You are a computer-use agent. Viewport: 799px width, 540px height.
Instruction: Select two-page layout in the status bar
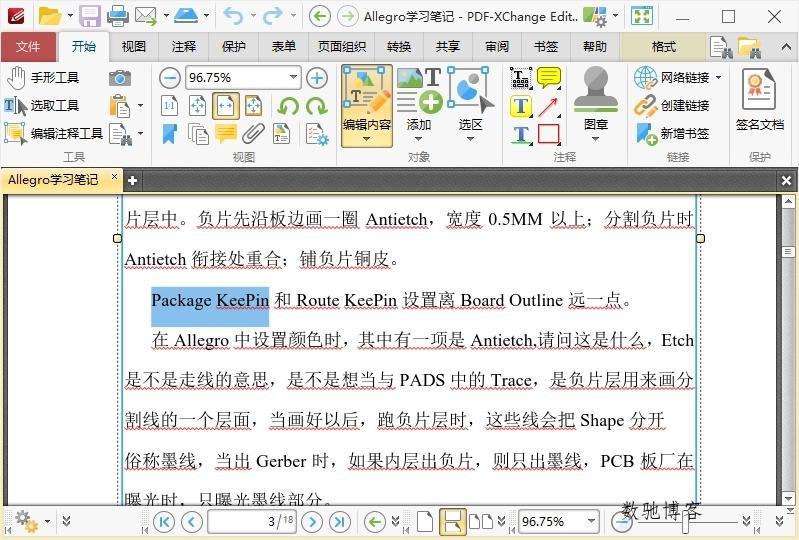481,522
